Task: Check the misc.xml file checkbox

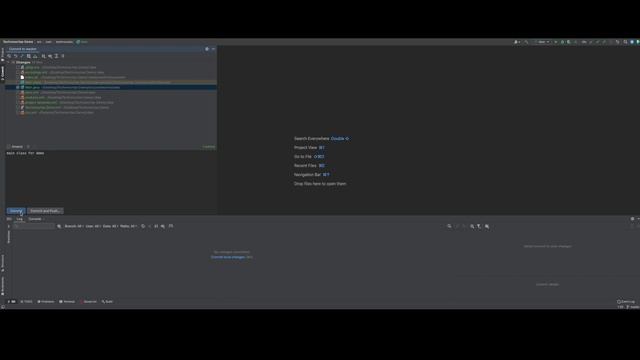Action: pyautogui.click(x=18, y=93)
